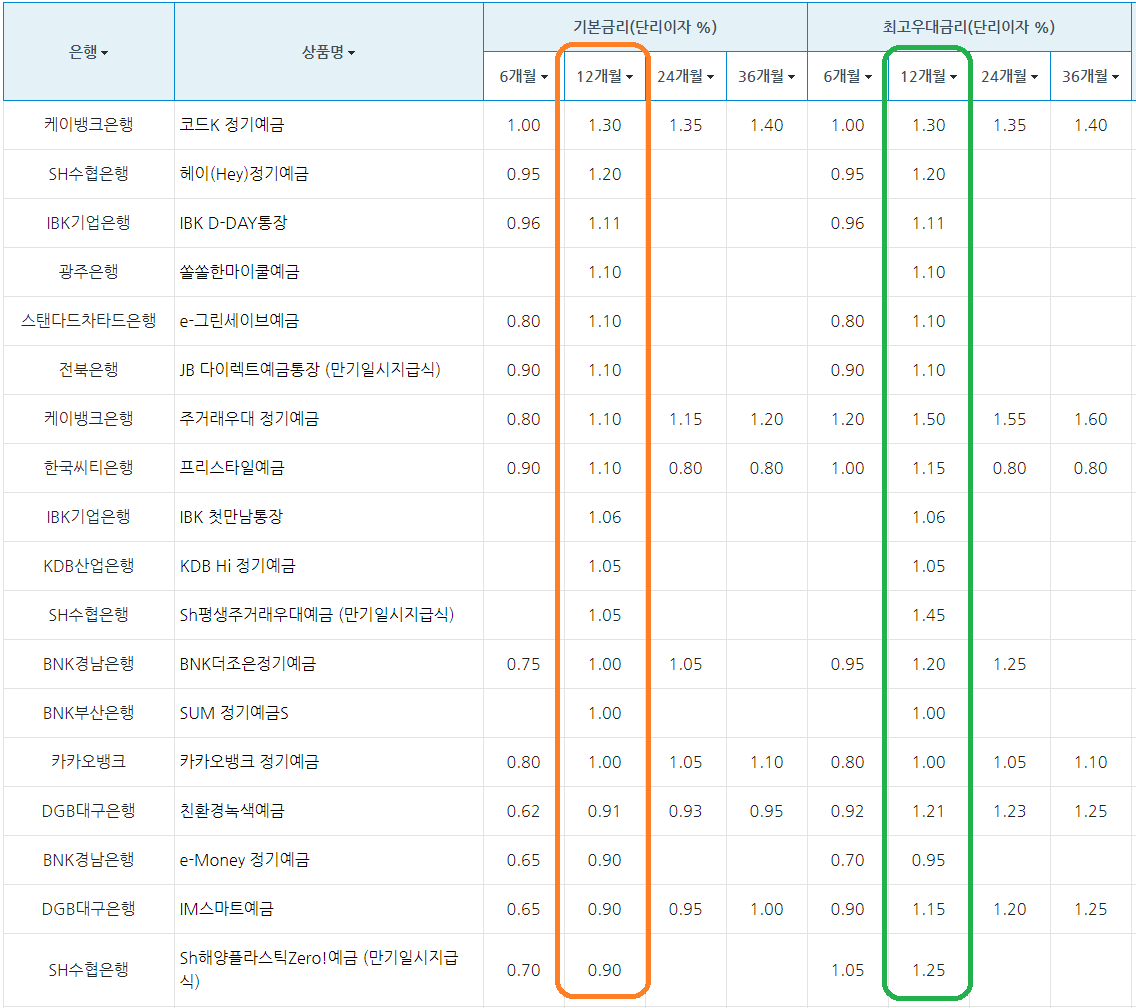Image resolution: width=1136 pixels, height=1008 pixels.
Task: Select the 프리스타일예금 product
Action: coord(232,468)
